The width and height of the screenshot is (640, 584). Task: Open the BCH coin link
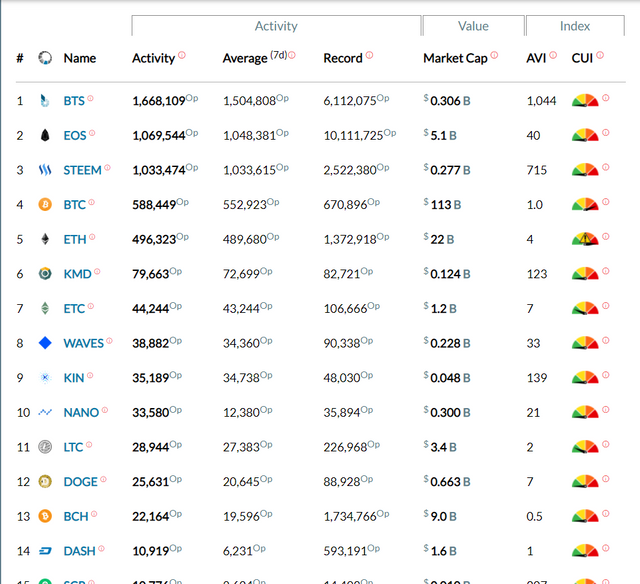tap(76, 517)
